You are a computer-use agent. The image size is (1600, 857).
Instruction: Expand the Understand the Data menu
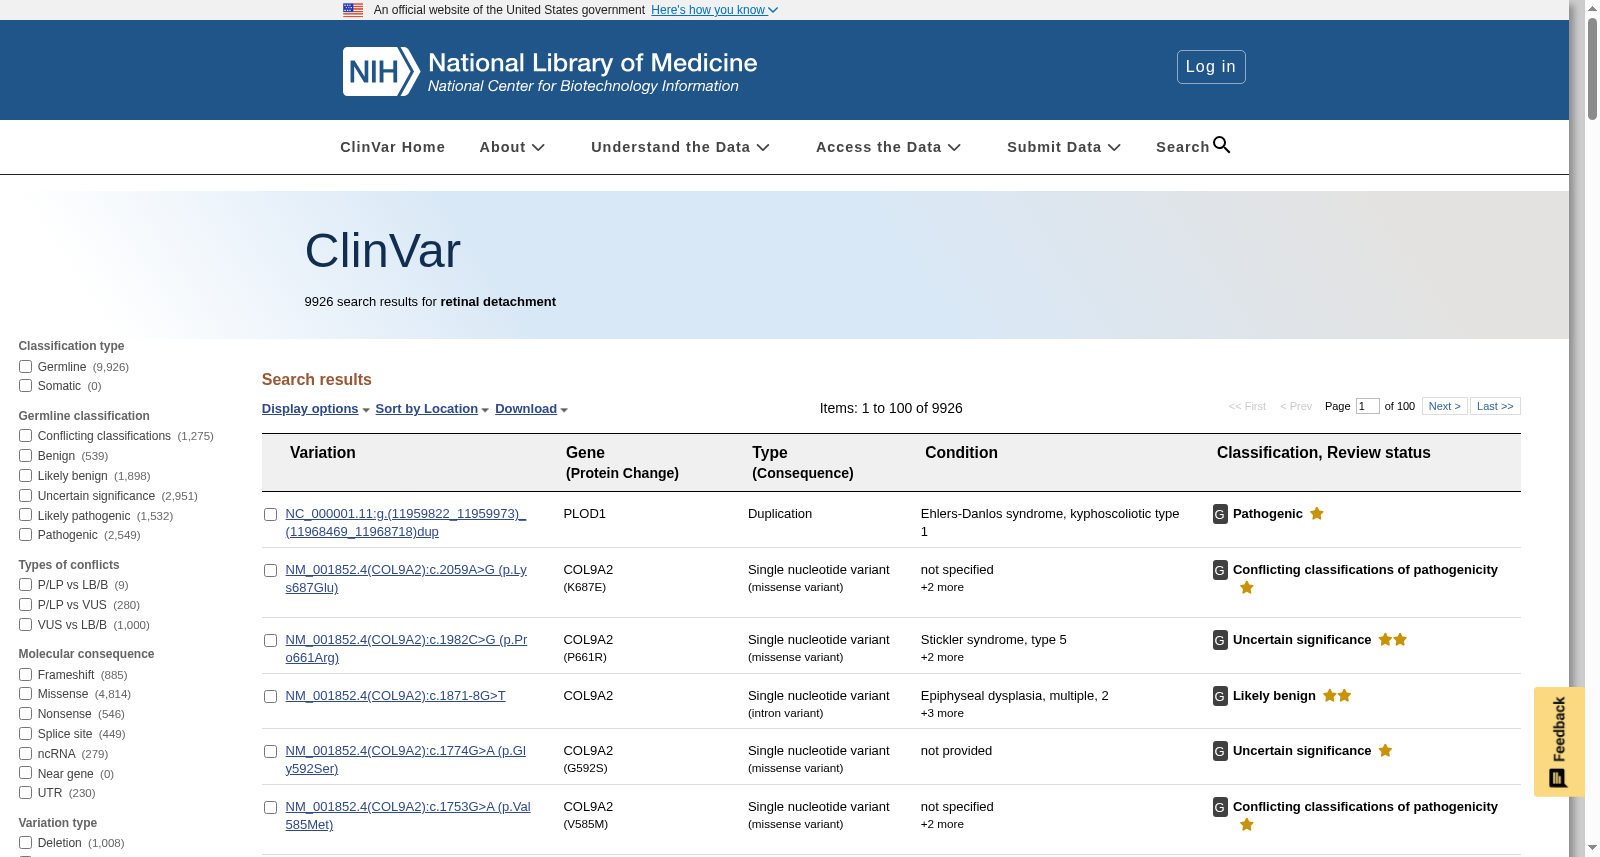[x=680, y=147]
